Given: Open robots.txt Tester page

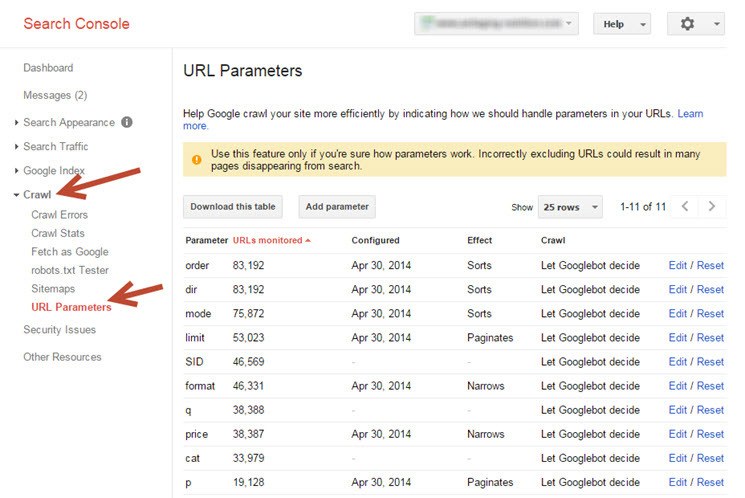Looking at the screenshot, I should (x=70, y=270).
